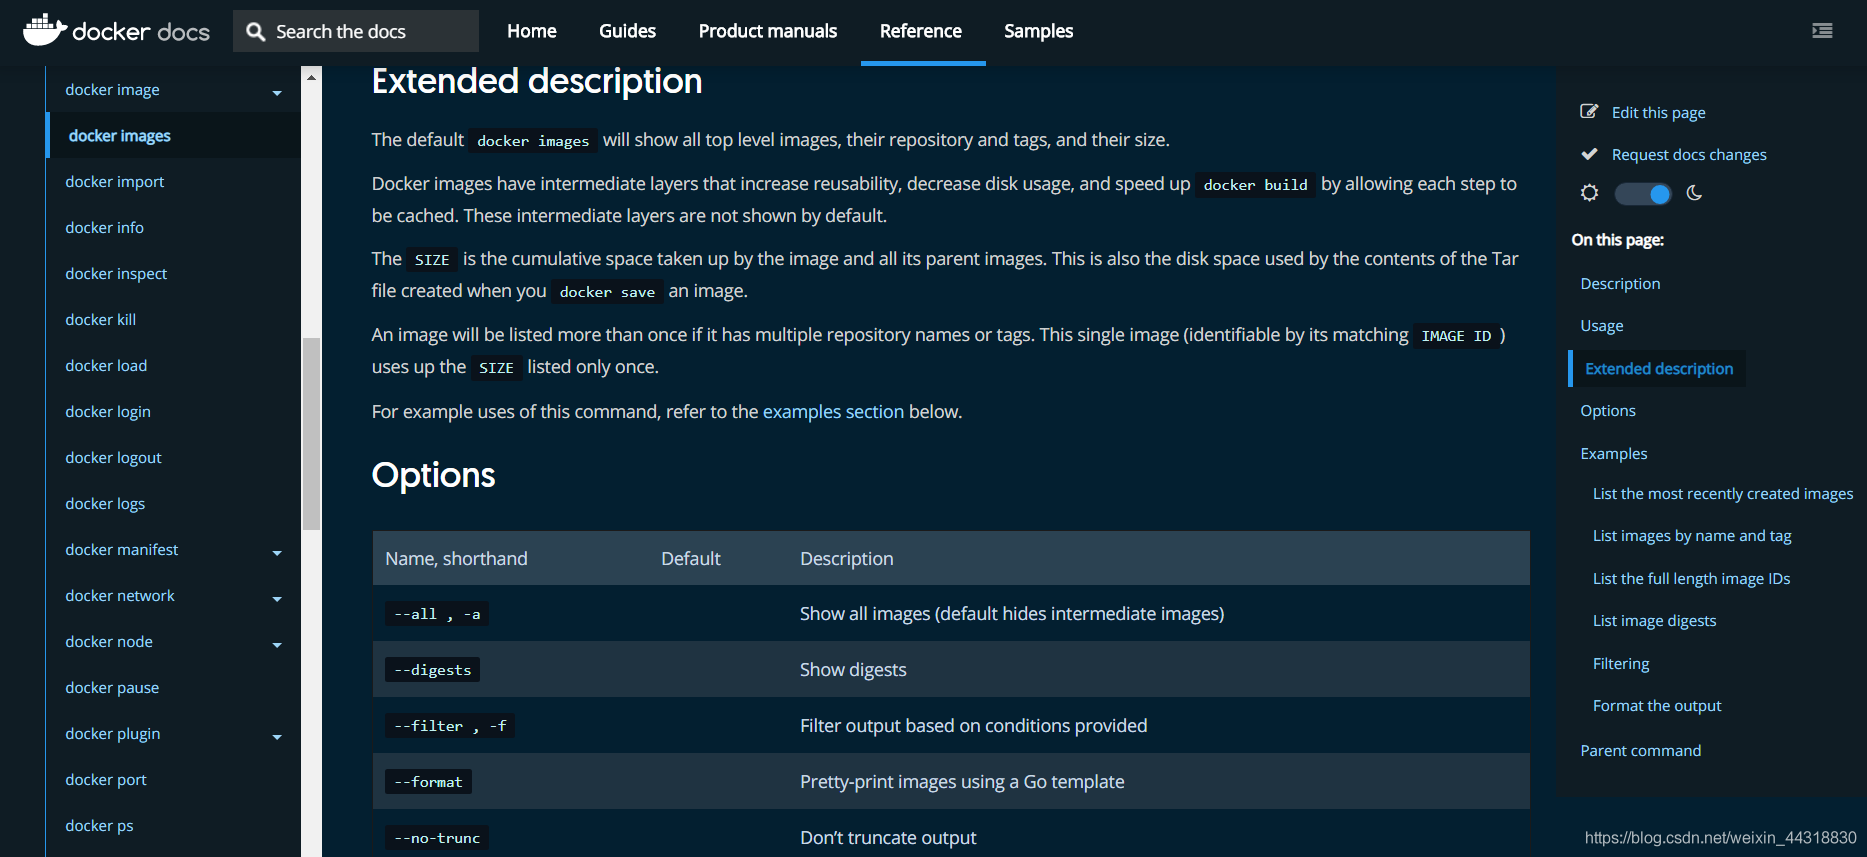Viewport: 1867px width, 857px height.
Task: Click the --all, -a option cell
Action: click(x=437, y=614)
